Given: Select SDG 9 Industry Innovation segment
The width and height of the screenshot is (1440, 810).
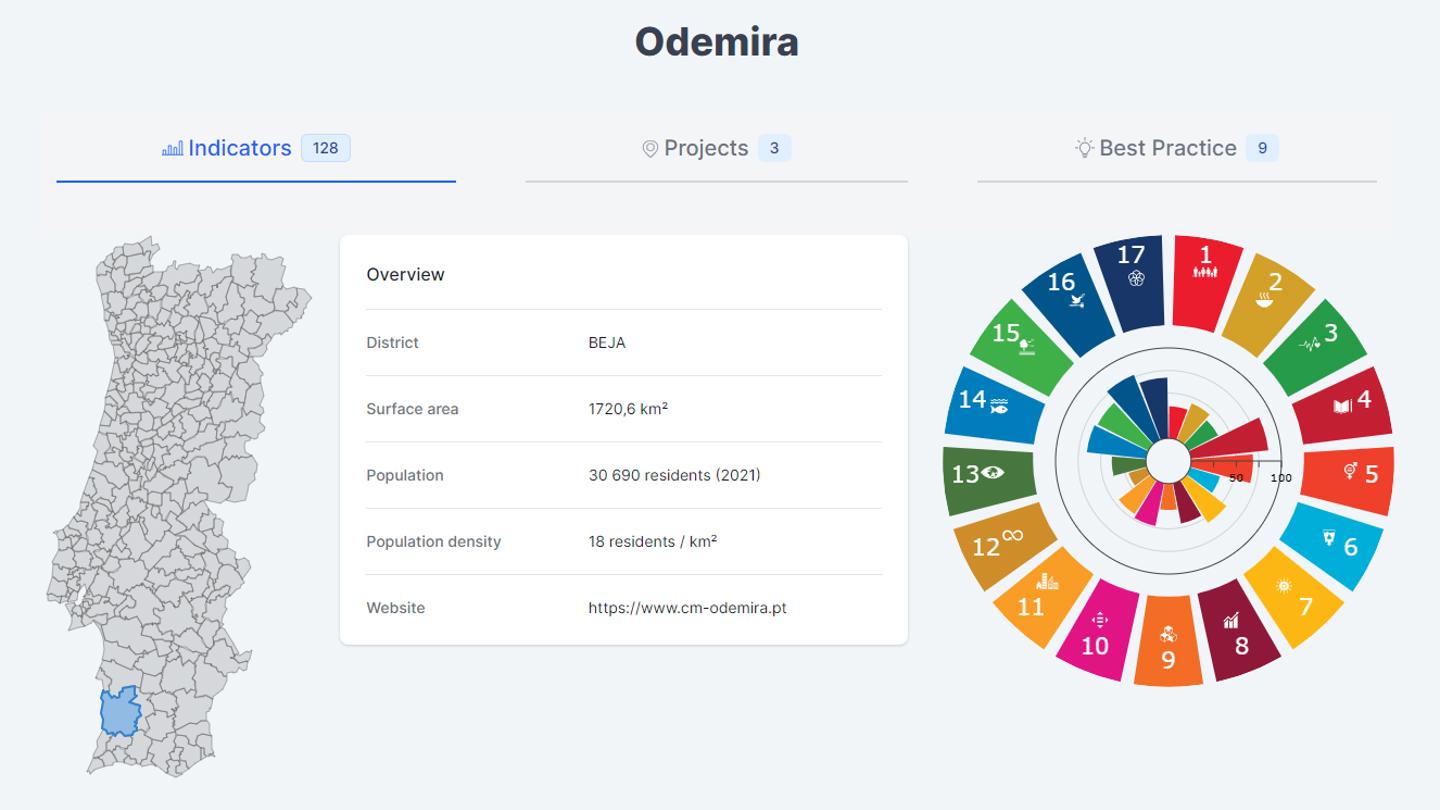Looking at the screenshot, I should click(x=1168, y=641).
